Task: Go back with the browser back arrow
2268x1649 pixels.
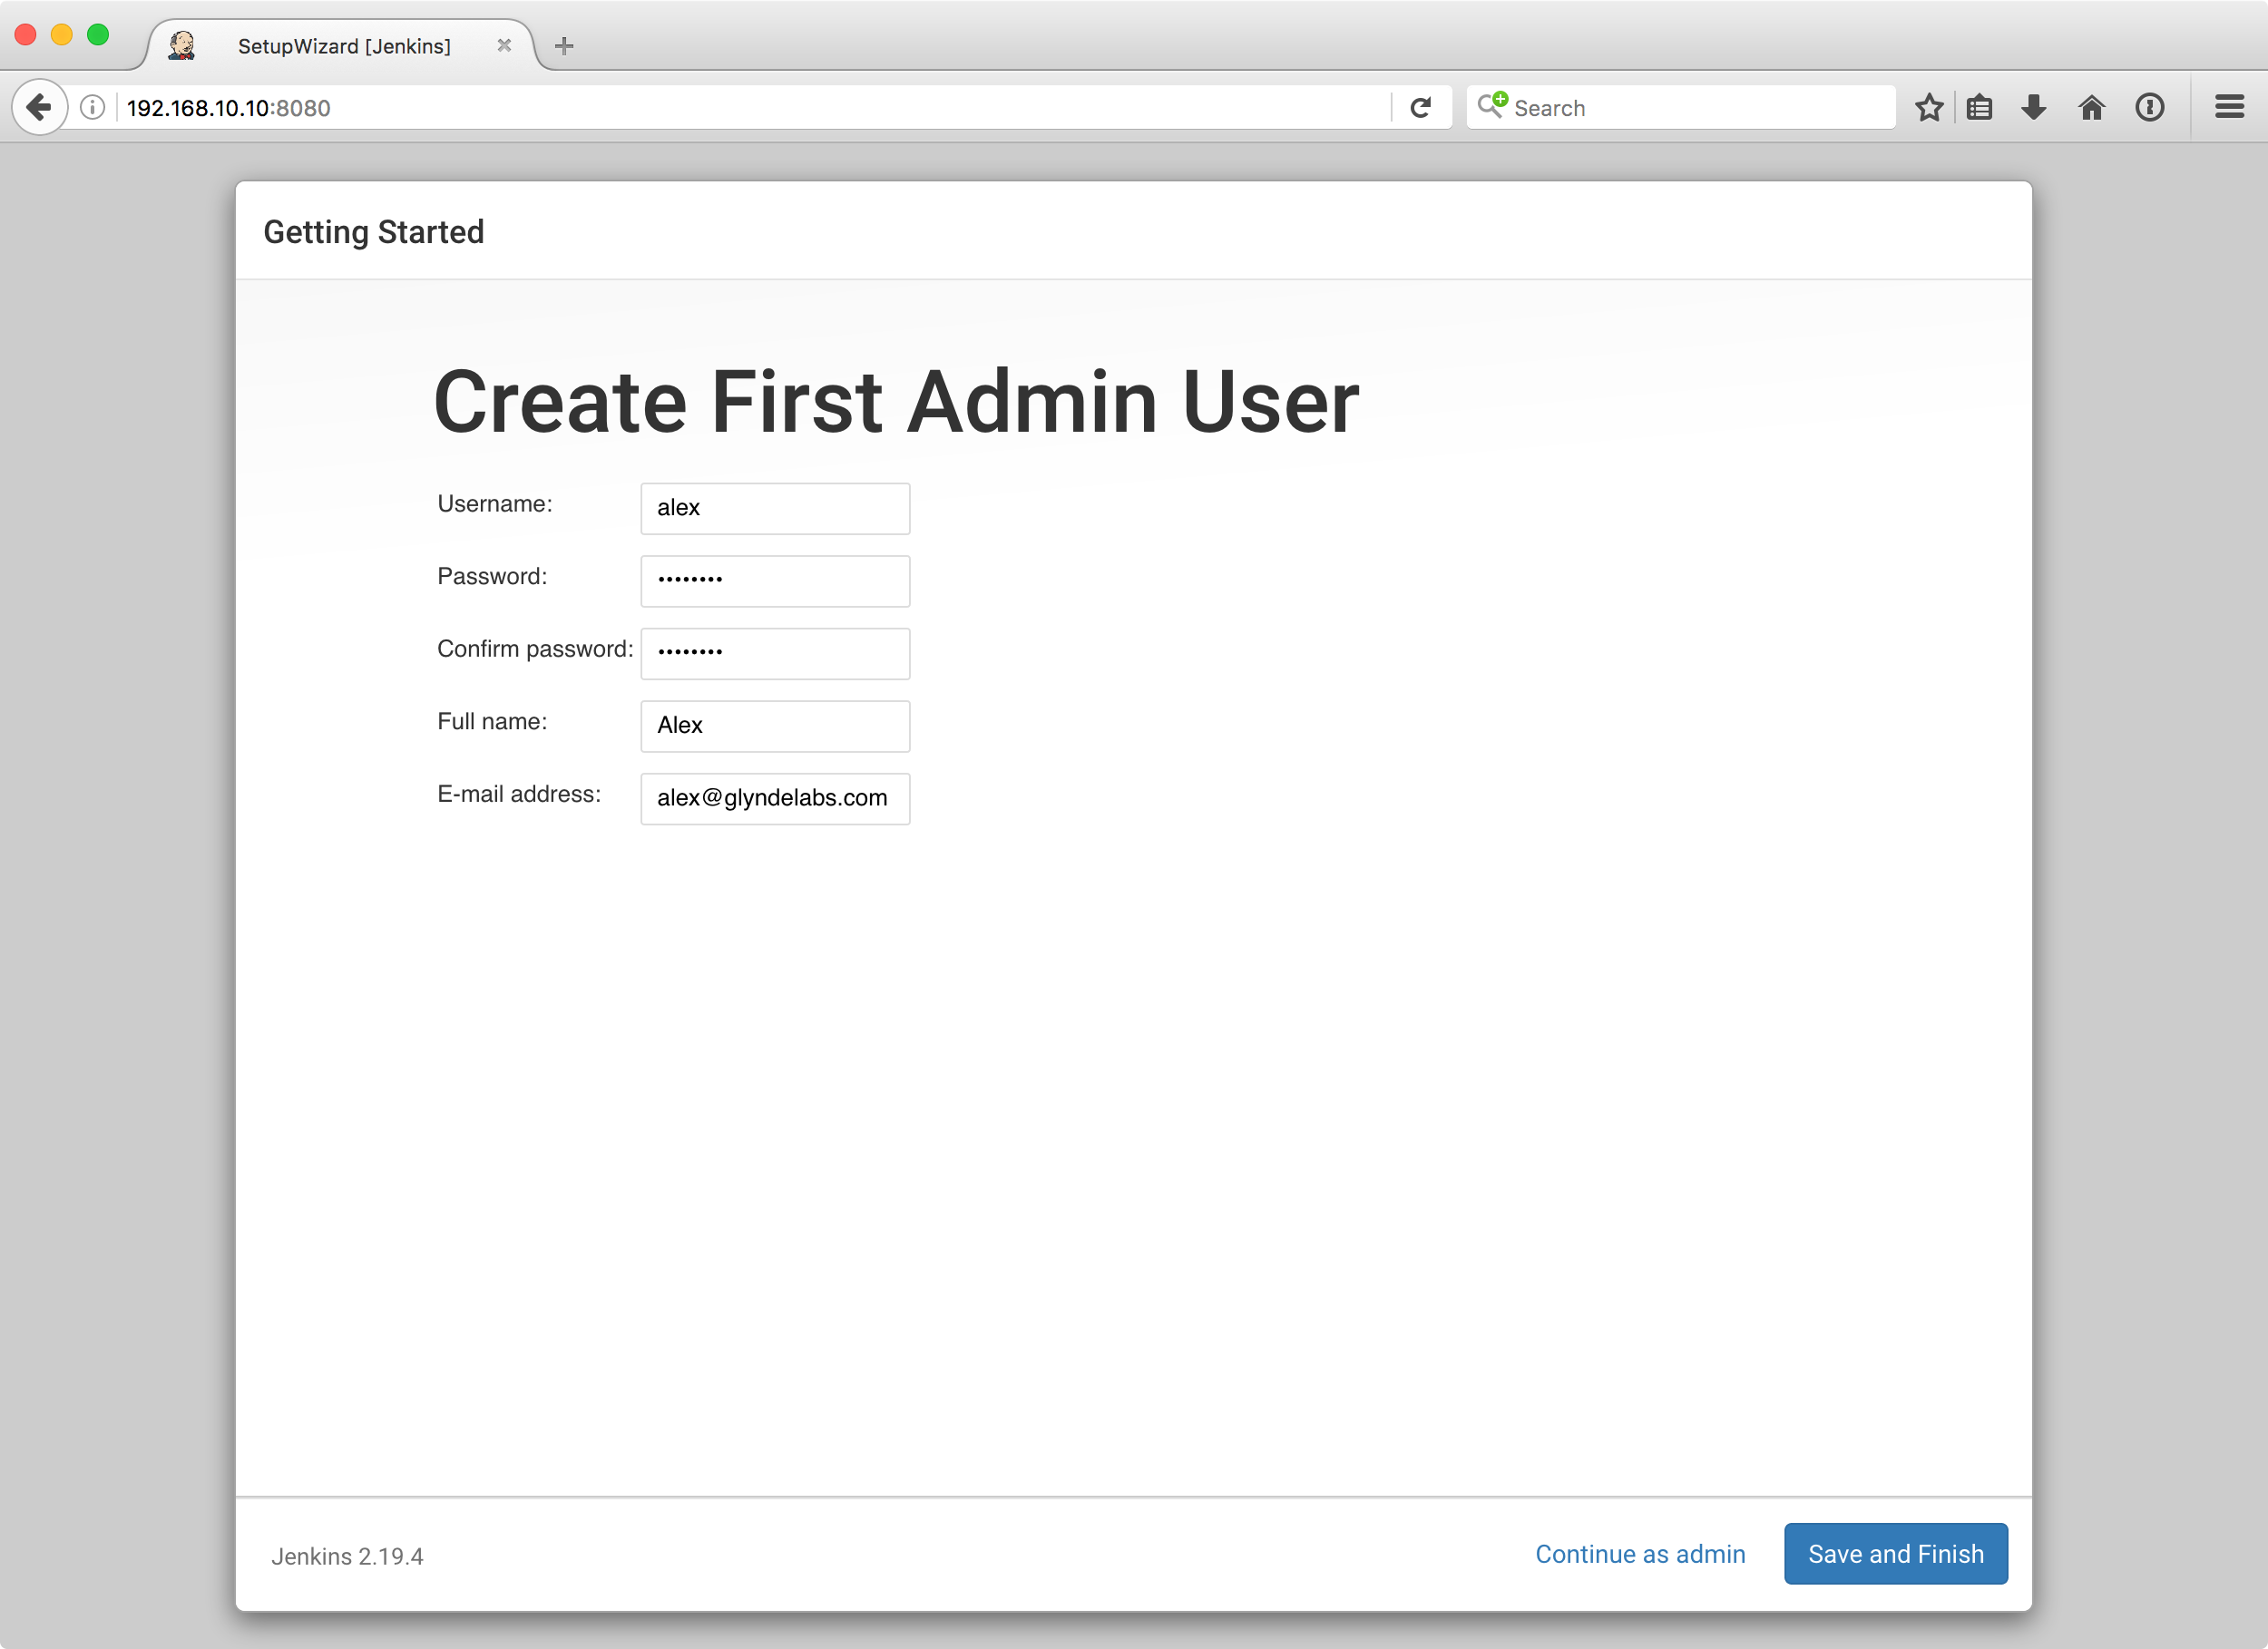Action: 39,107
